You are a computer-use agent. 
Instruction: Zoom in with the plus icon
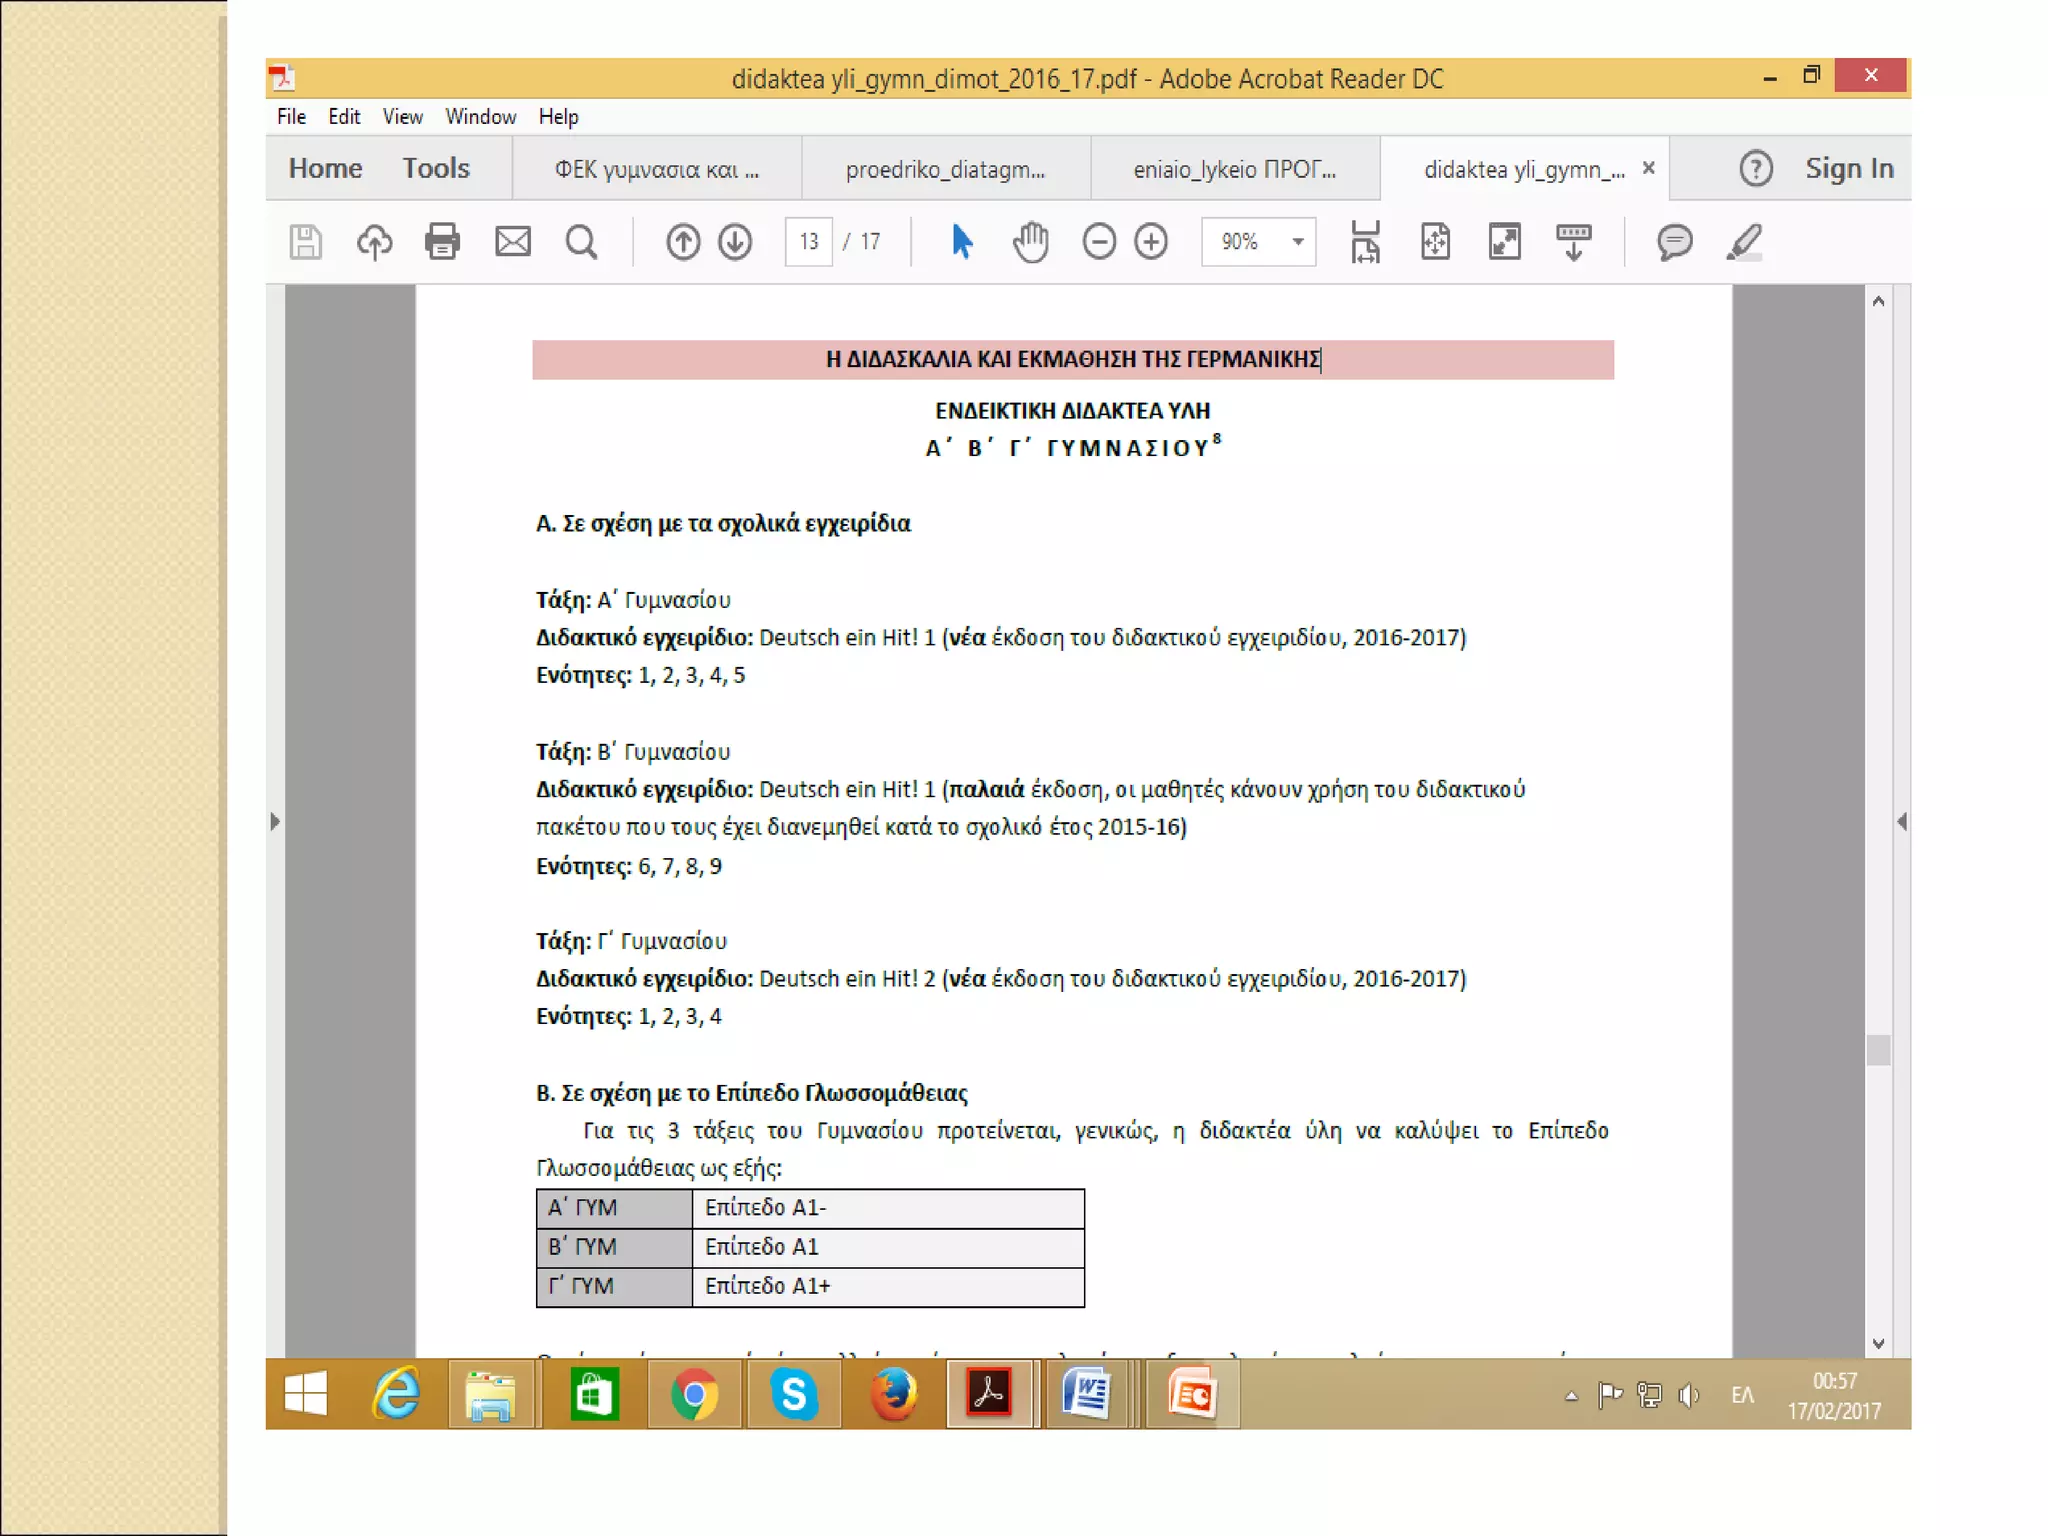click(x=1151, y=242)
